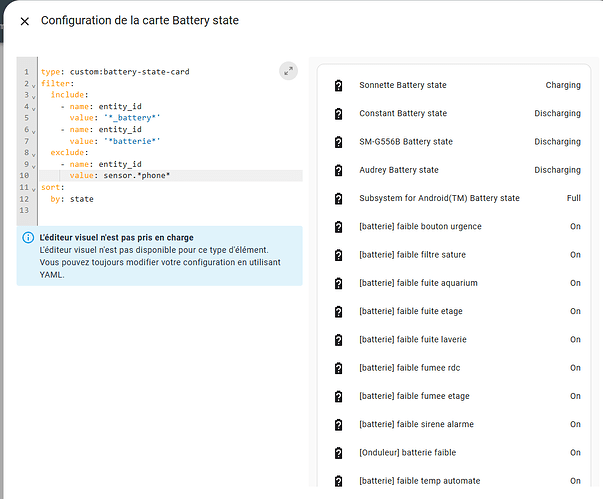
Task: Click the Constant Battery state battery icon
Action: click(x=338, y=114)
